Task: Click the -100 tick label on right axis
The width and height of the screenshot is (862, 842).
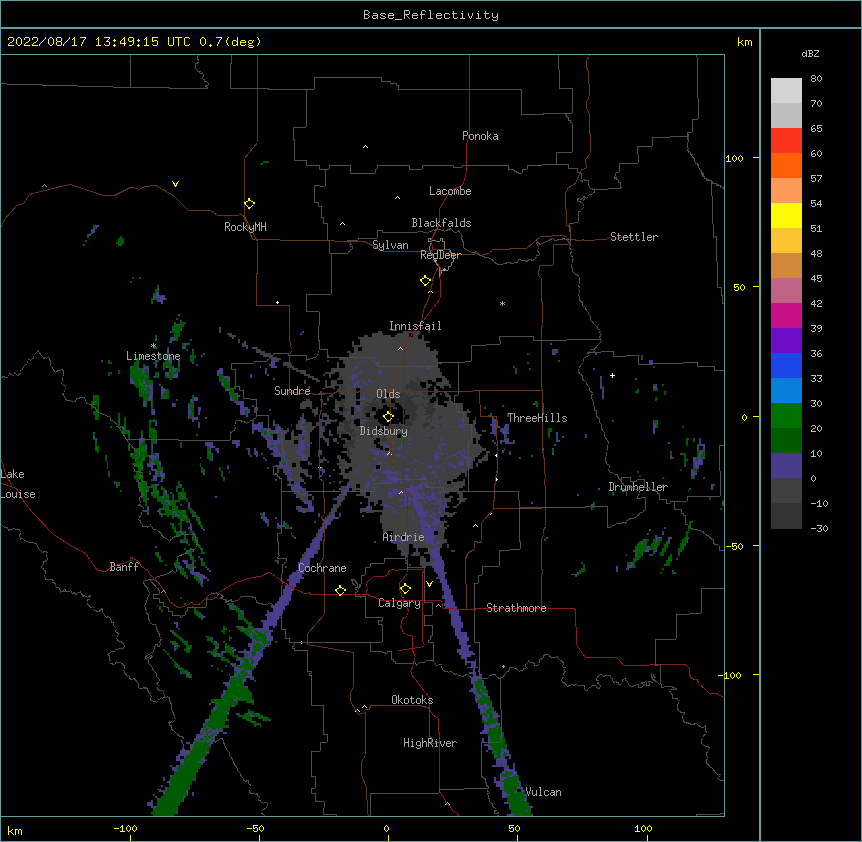Action: point(731,675)
